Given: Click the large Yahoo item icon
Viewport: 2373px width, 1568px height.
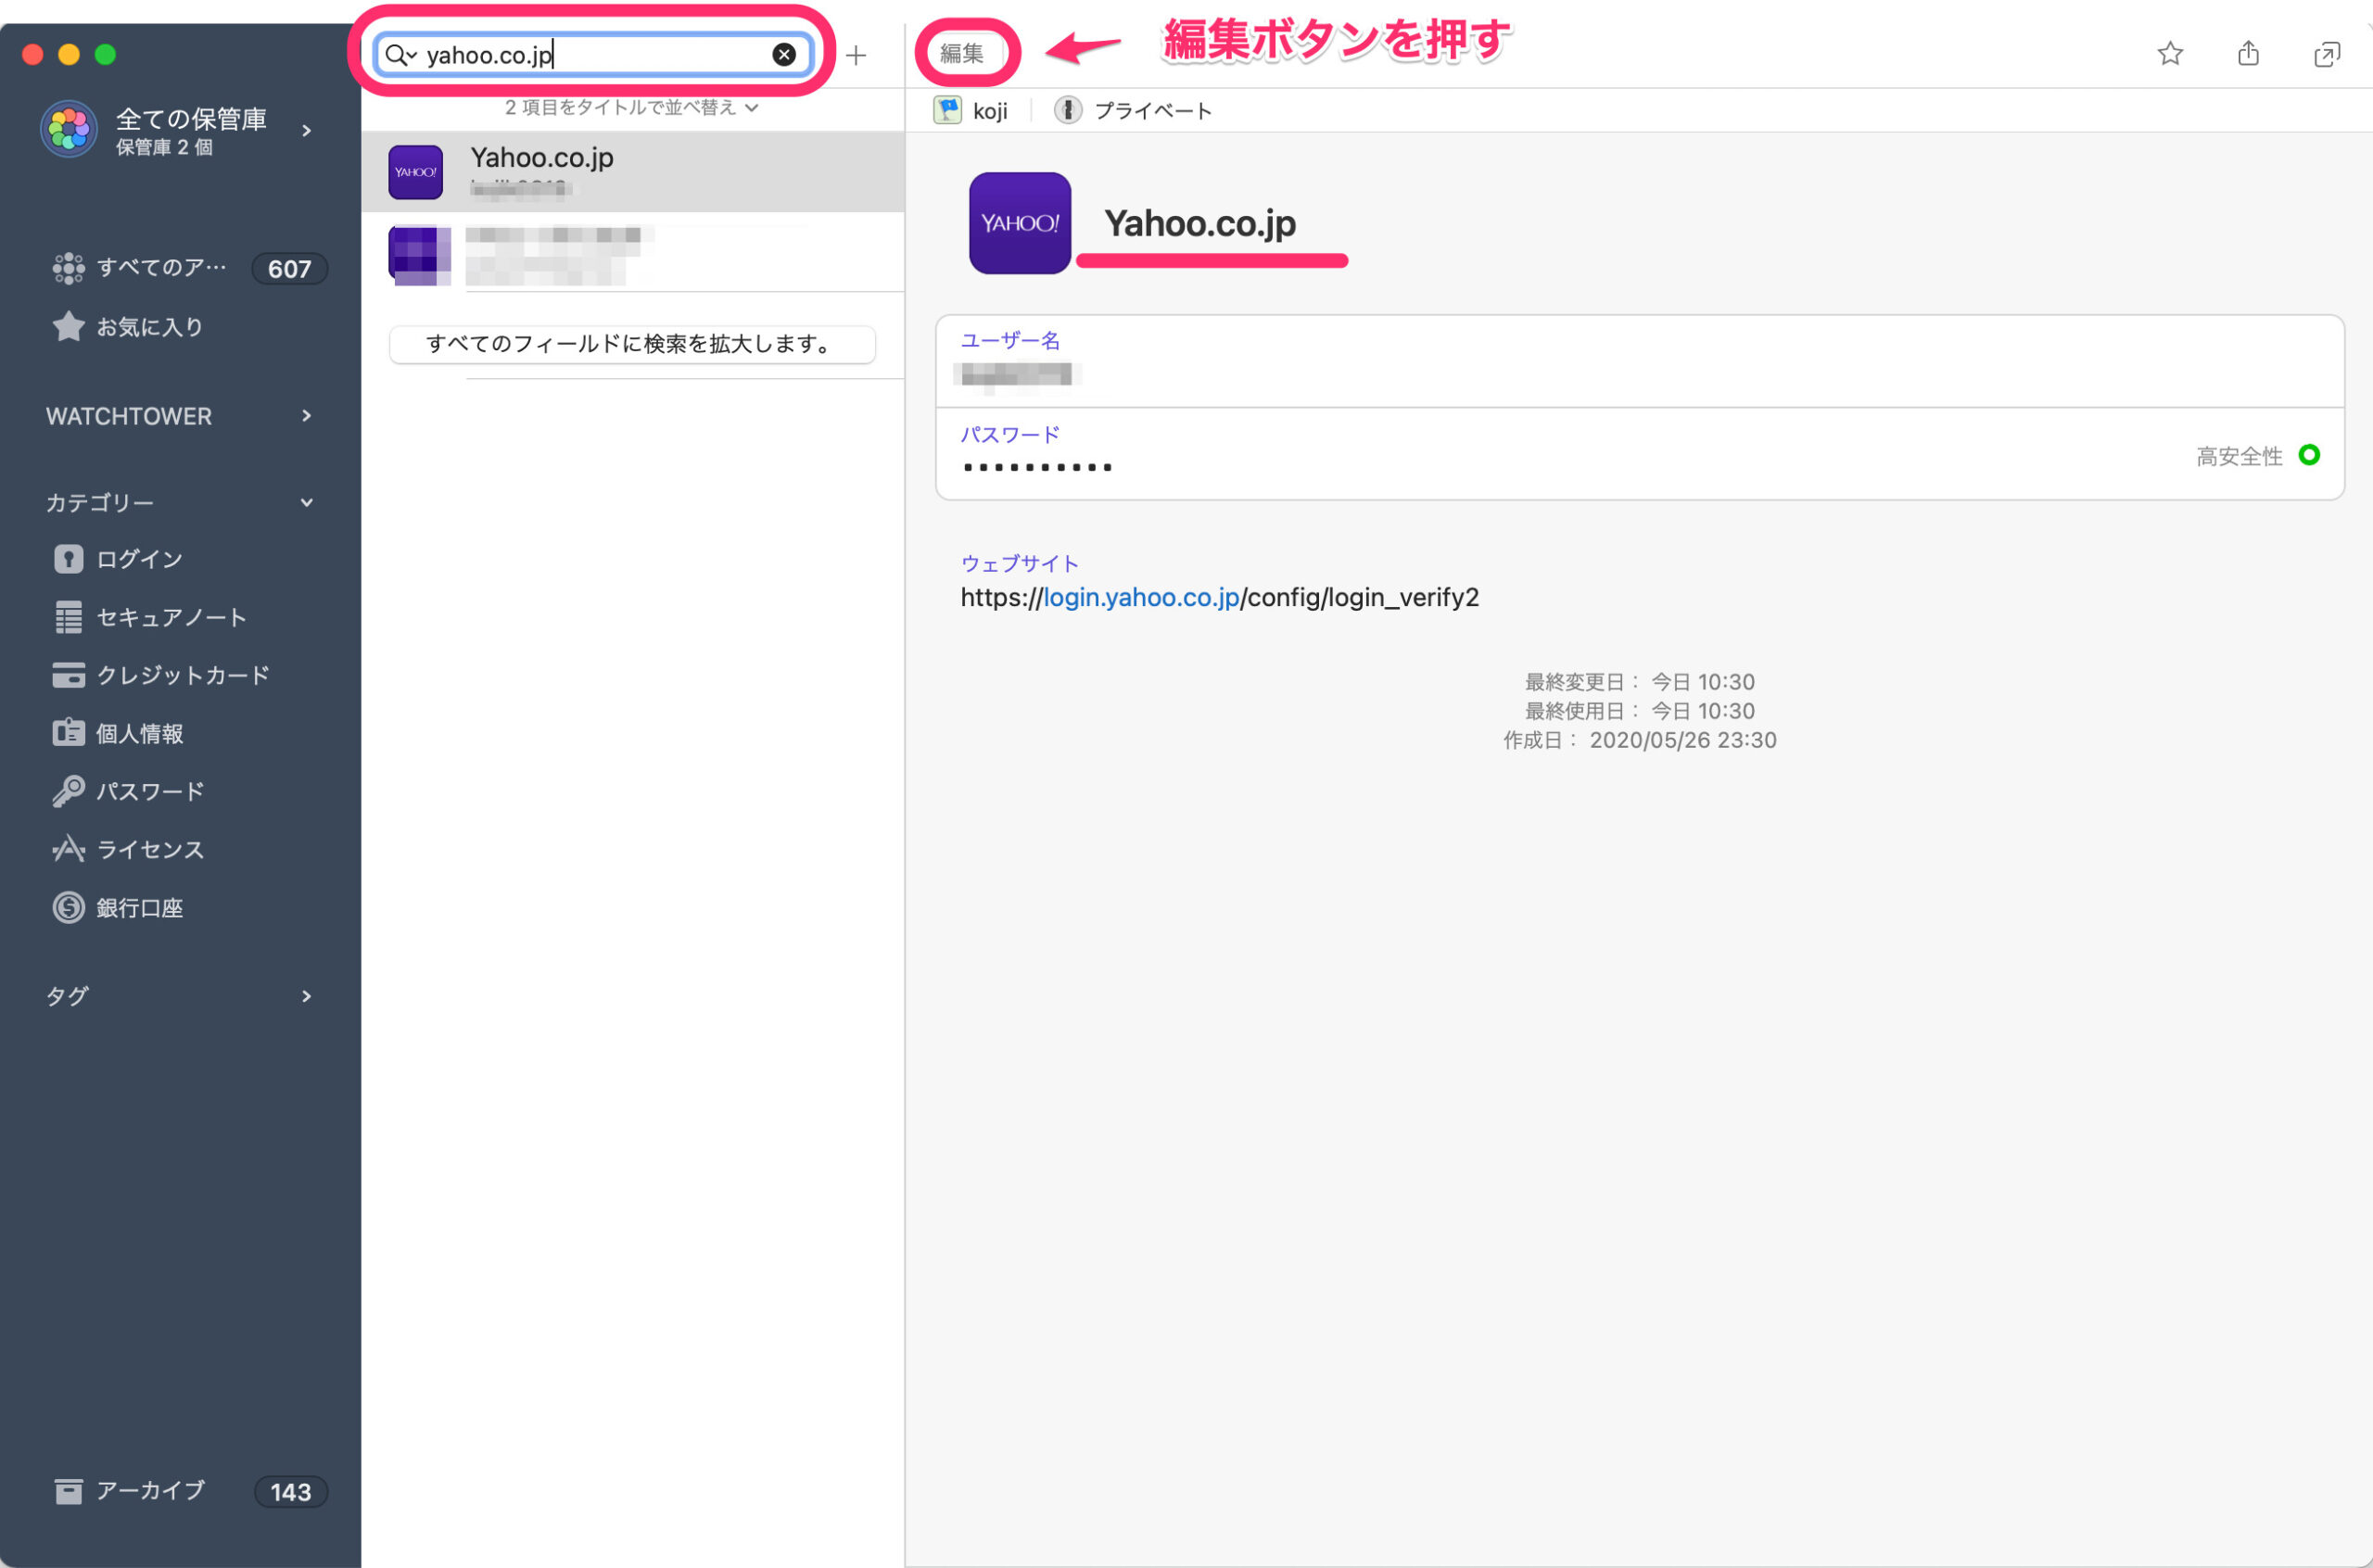Looking at the screenshot, I should point(1020,223).
